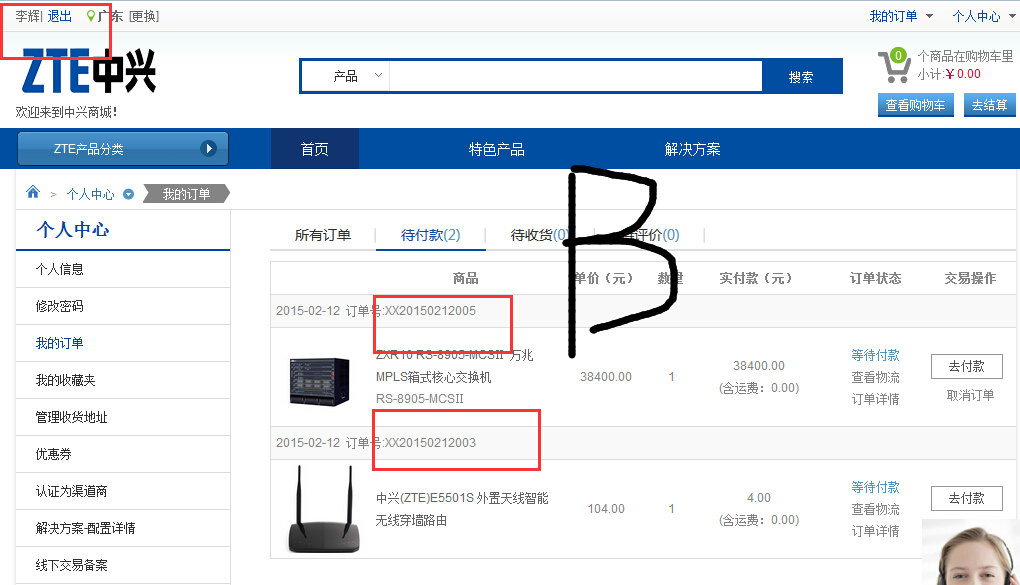
Task: Click 查看物流 for the router order
Action: pos(875,509)
